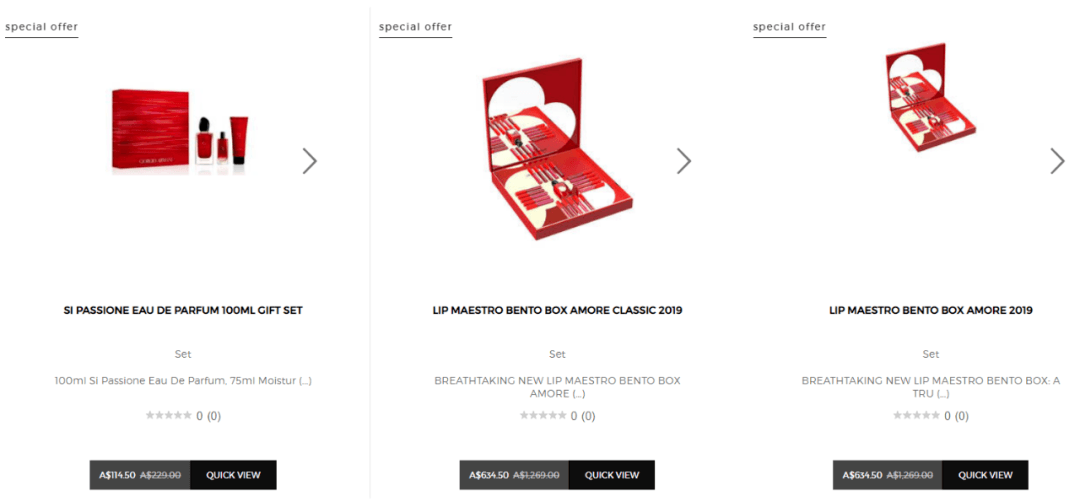Click the A$114.50 price tag
1080x502 pixels.
click(x=115, y=475)
